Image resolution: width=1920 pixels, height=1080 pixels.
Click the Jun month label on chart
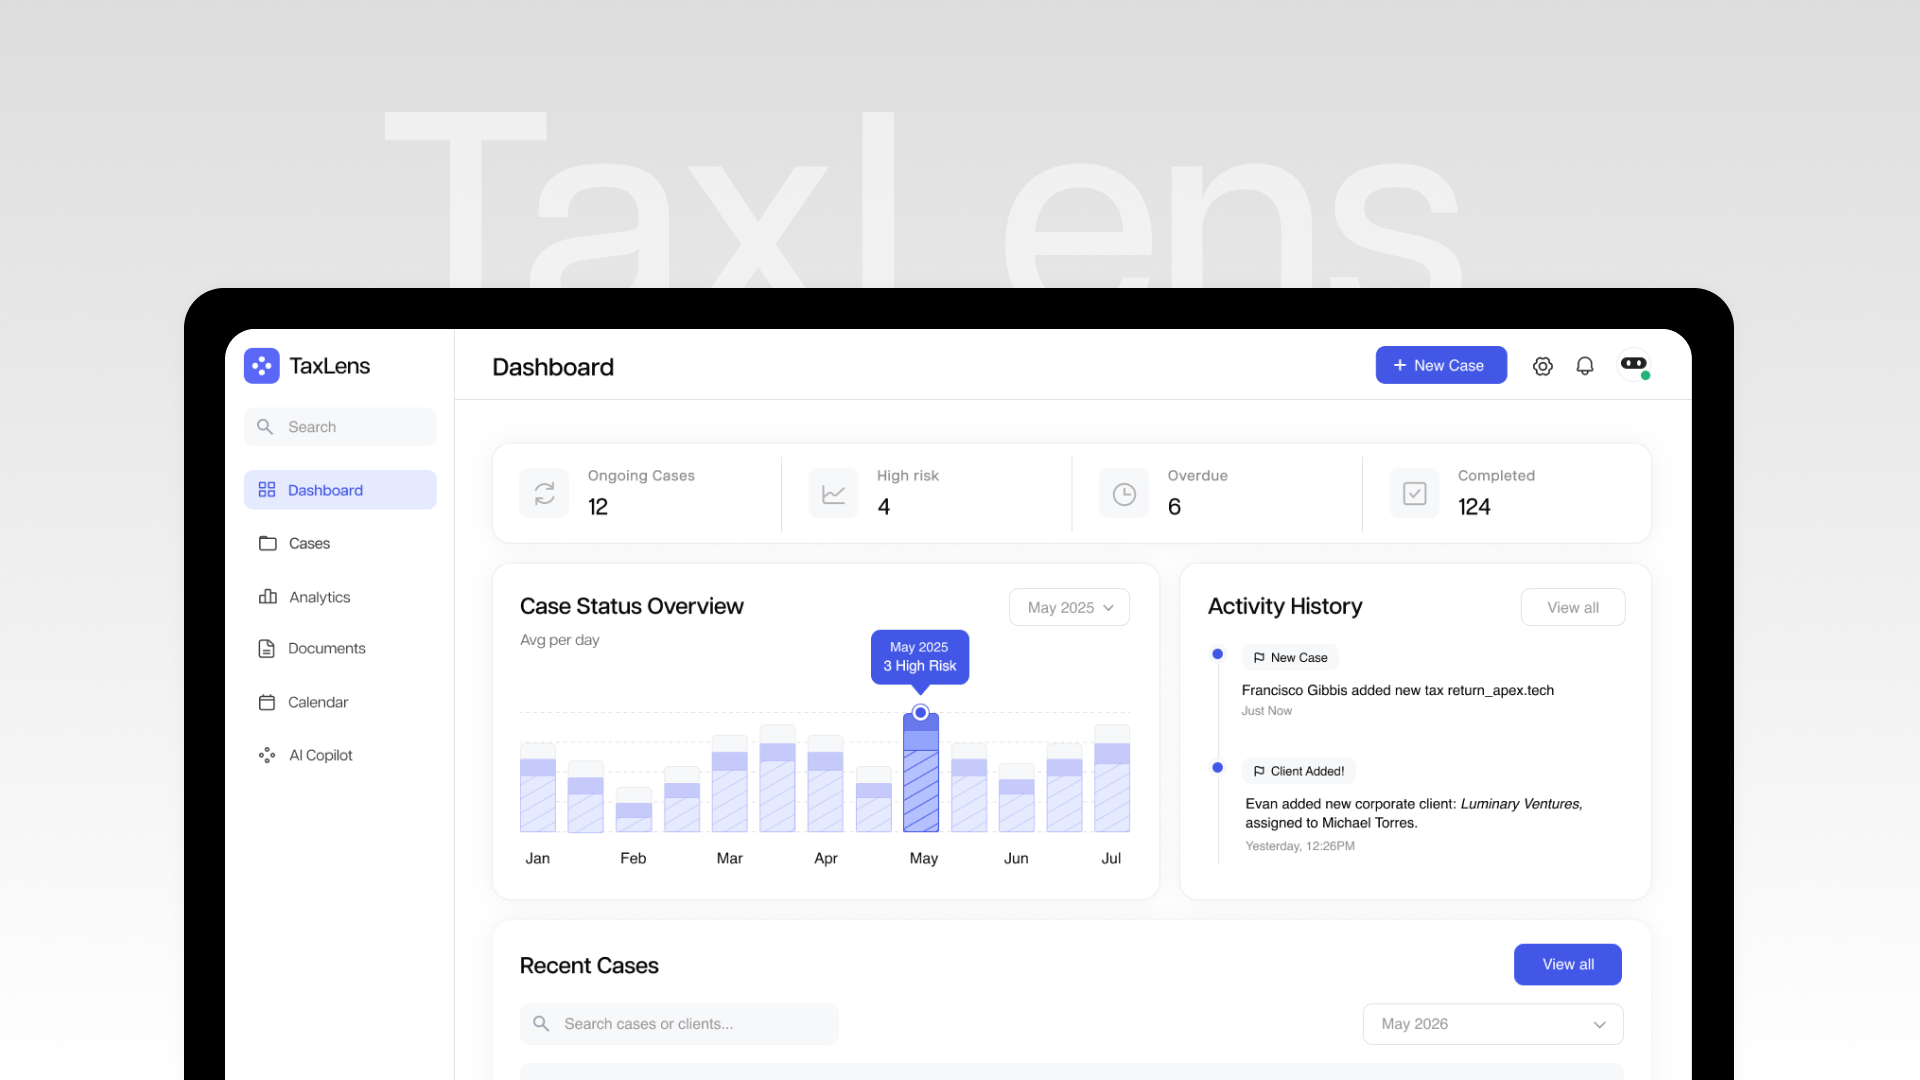pyautogui.click(x=1016, y=858)
